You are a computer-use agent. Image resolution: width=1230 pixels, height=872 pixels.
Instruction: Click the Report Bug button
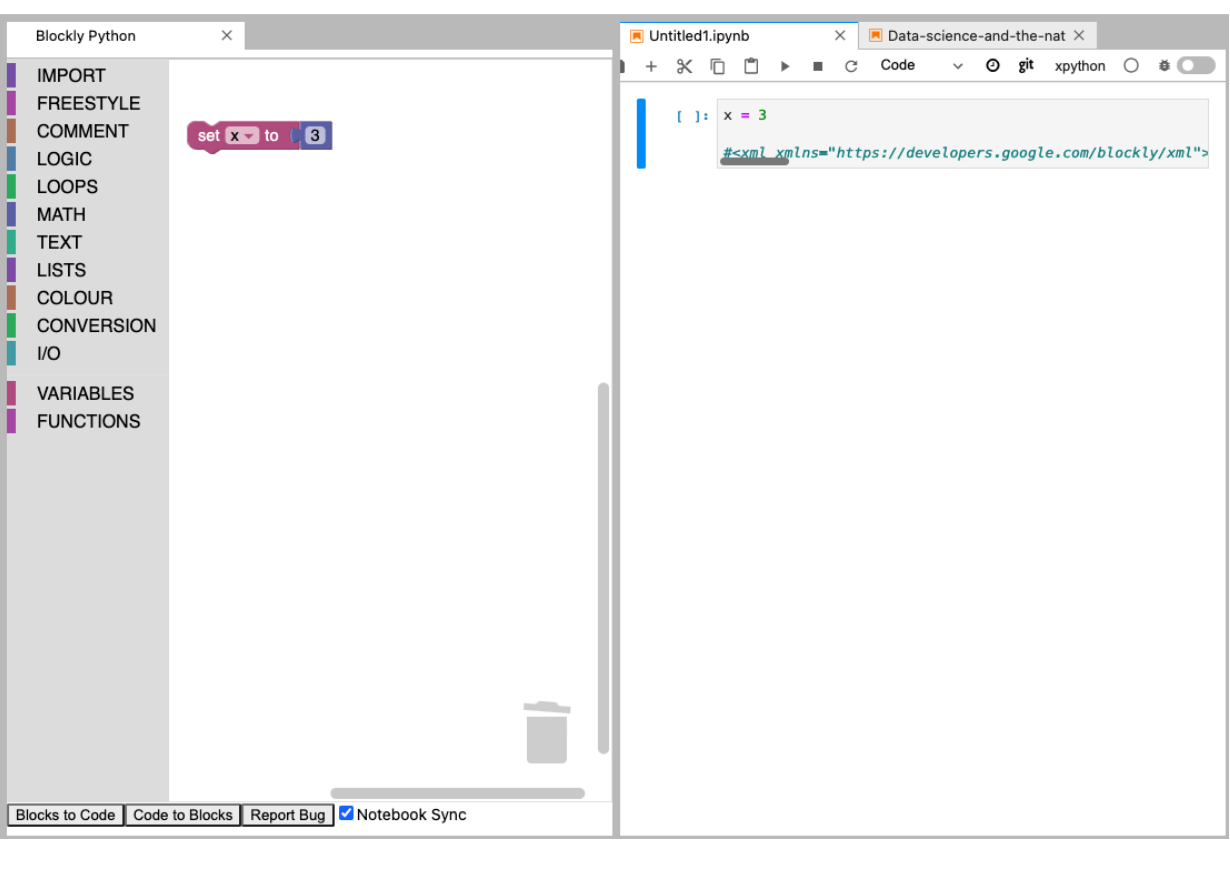coord(288,815)
